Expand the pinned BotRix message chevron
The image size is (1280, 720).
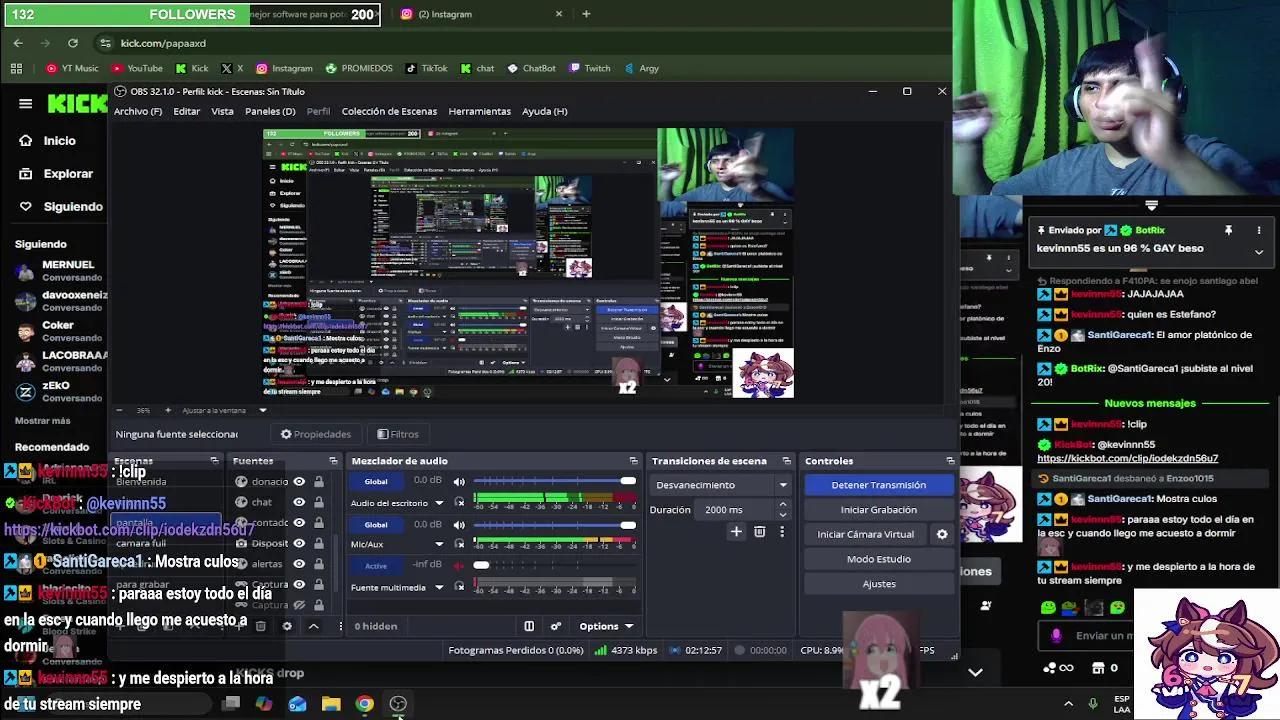1259,252
